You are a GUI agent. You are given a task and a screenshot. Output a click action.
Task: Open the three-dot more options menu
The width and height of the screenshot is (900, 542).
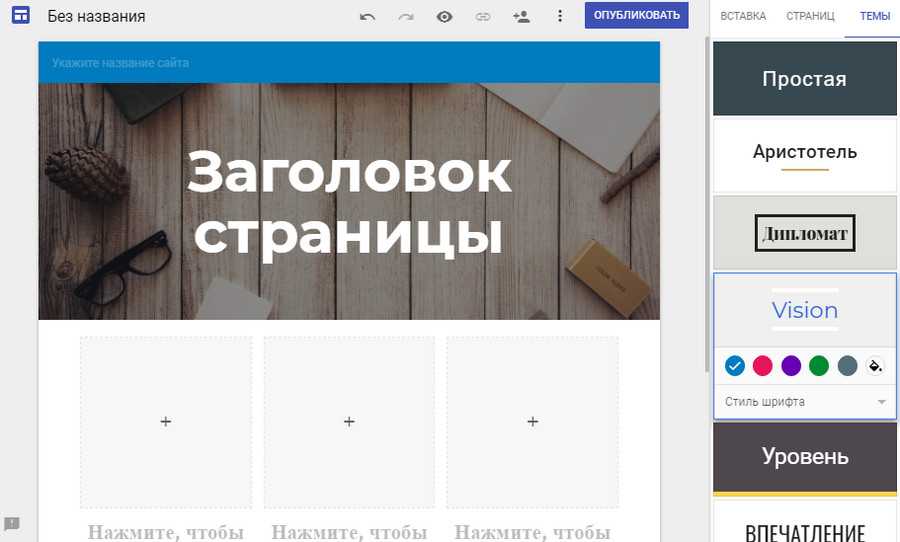pyautogui.click(x=560, y=16)
